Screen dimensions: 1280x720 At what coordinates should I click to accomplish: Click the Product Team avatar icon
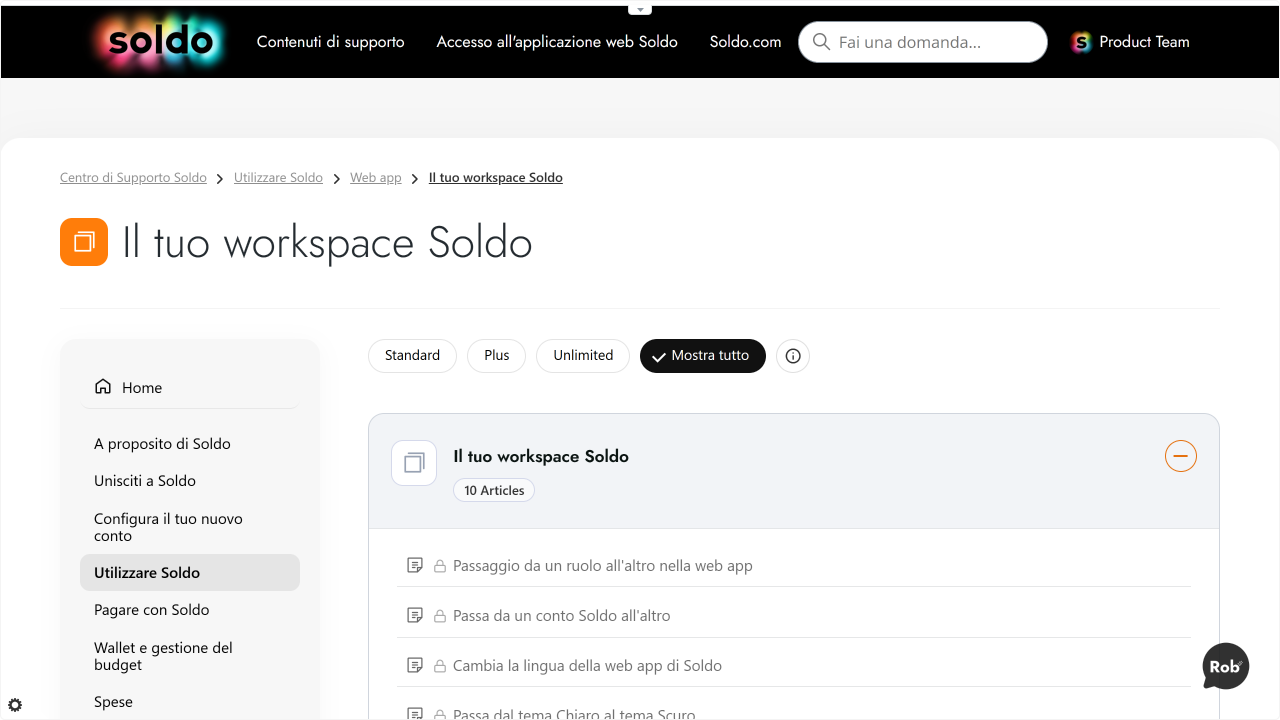point(1081,42)
